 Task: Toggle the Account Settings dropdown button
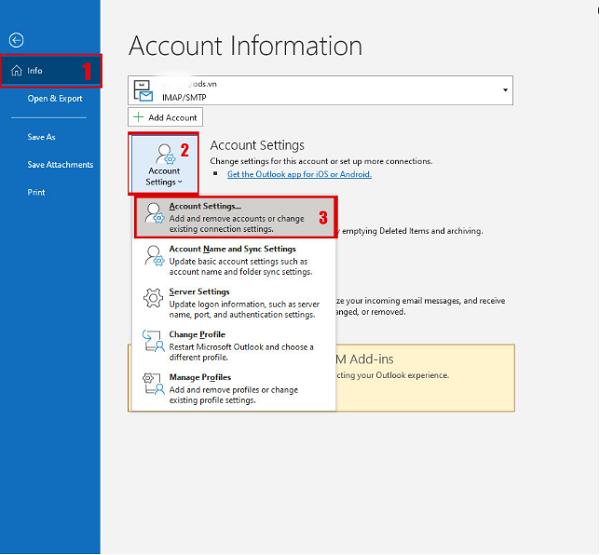[x=164, y=163]
